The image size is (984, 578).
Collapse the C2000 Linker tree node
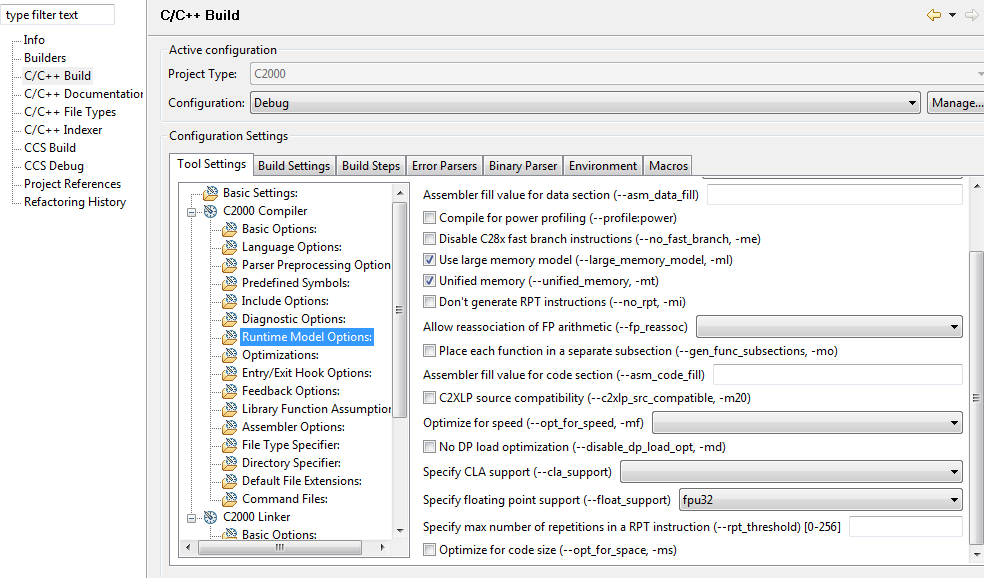[x=191, y=518]
